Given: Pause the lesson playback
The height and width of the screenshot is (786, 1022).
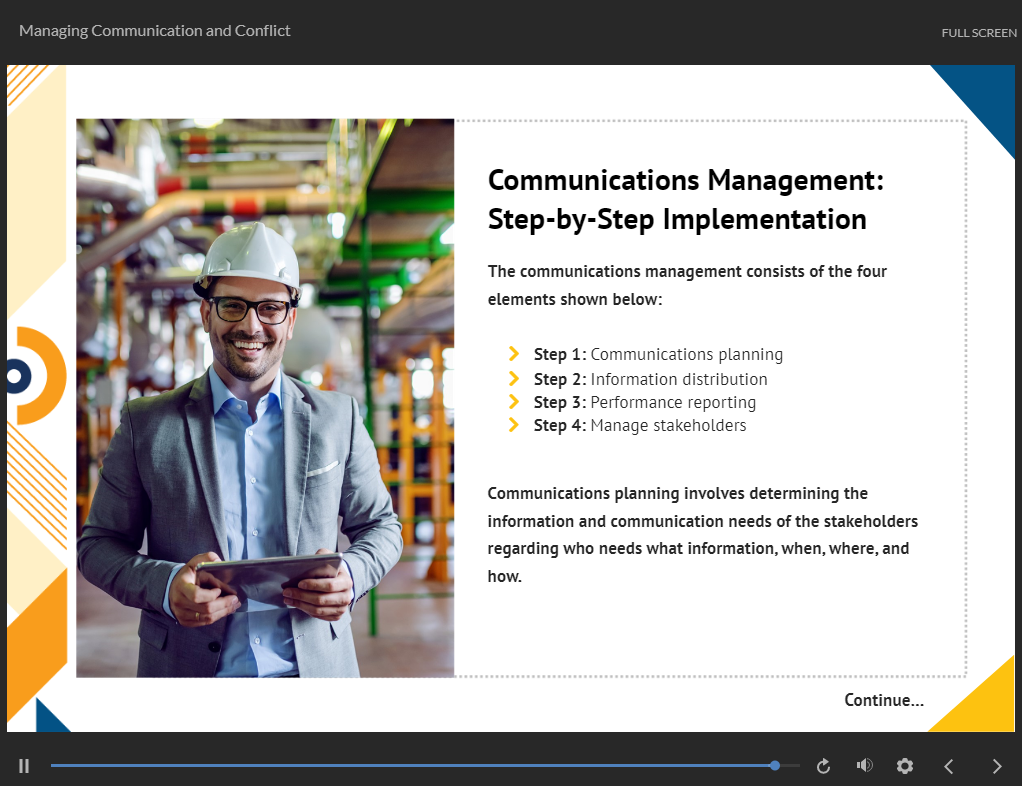Looking at the screenshot, I should coord(24,766).
